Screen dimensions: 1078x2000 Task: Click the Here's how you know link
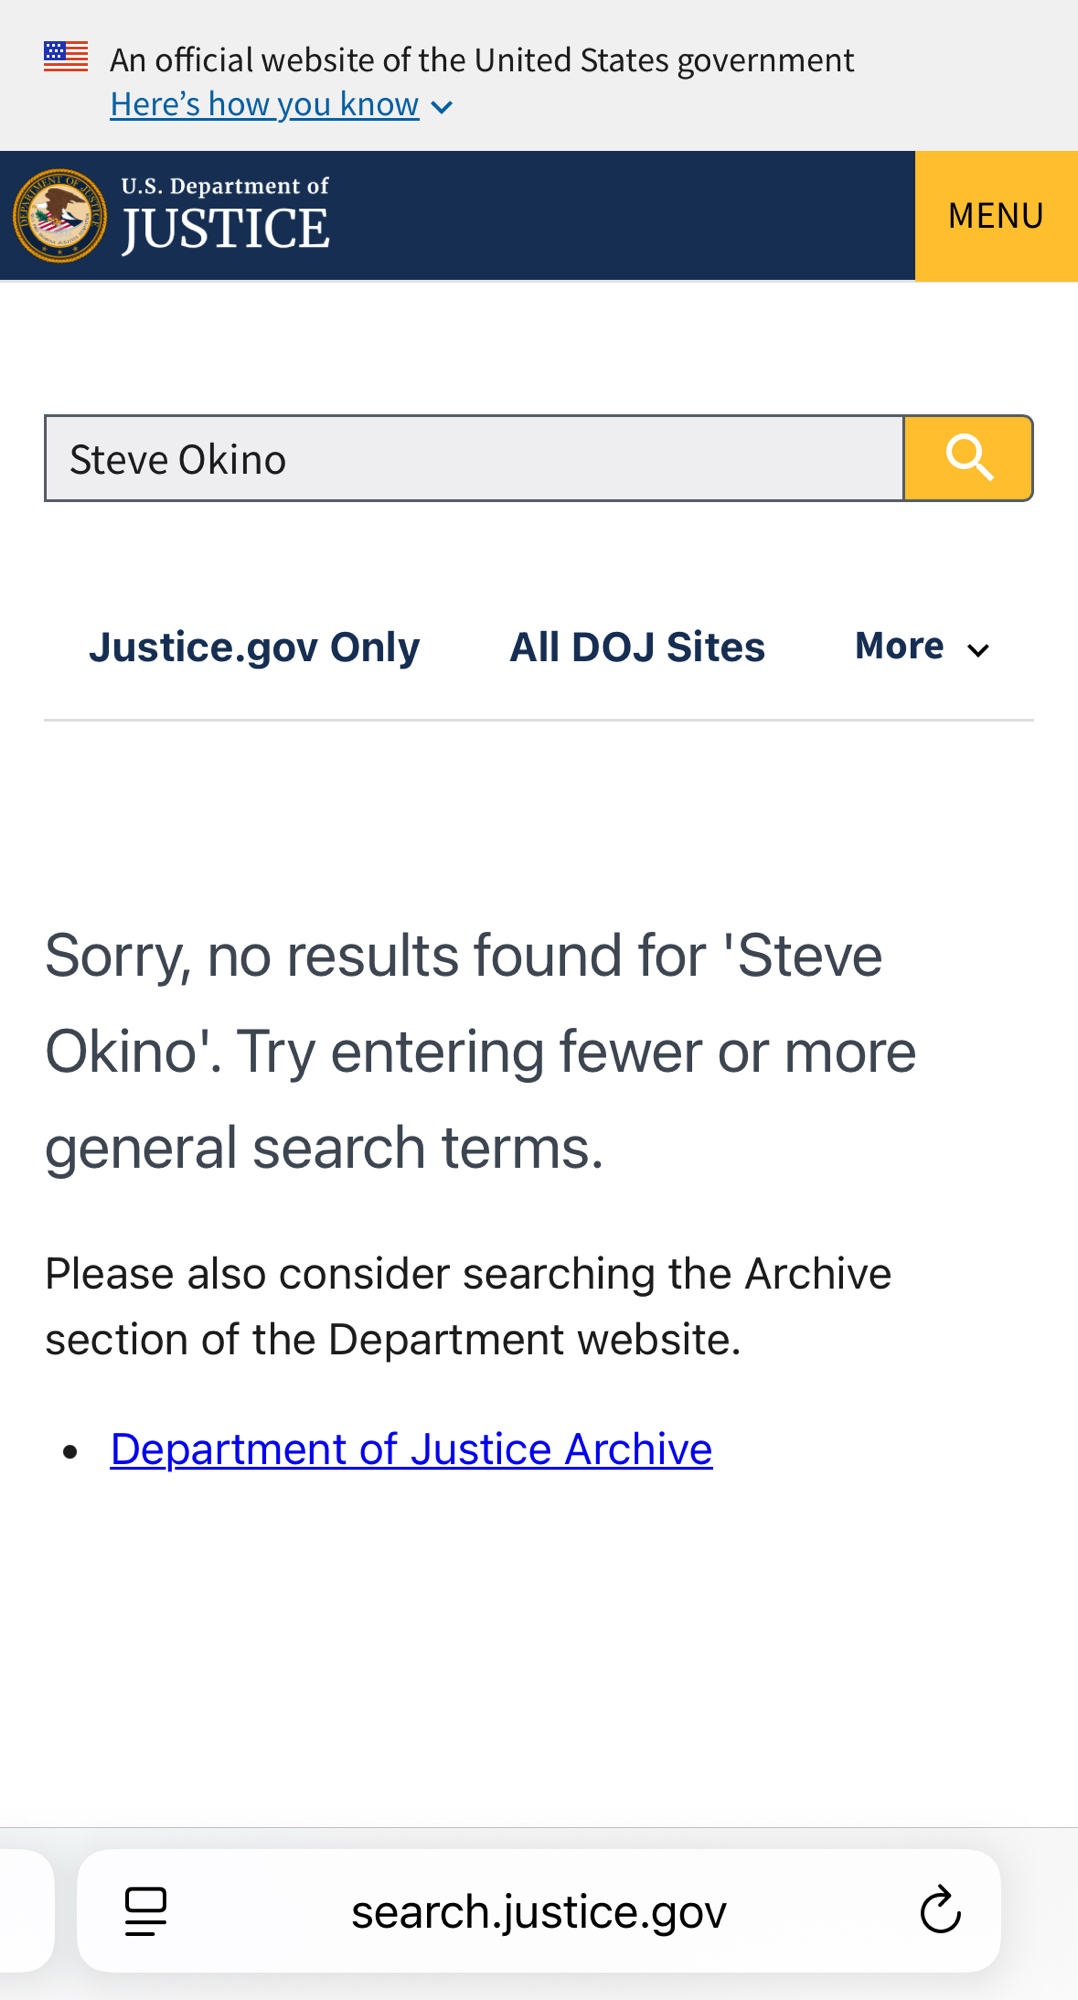[x=264, y=104]
